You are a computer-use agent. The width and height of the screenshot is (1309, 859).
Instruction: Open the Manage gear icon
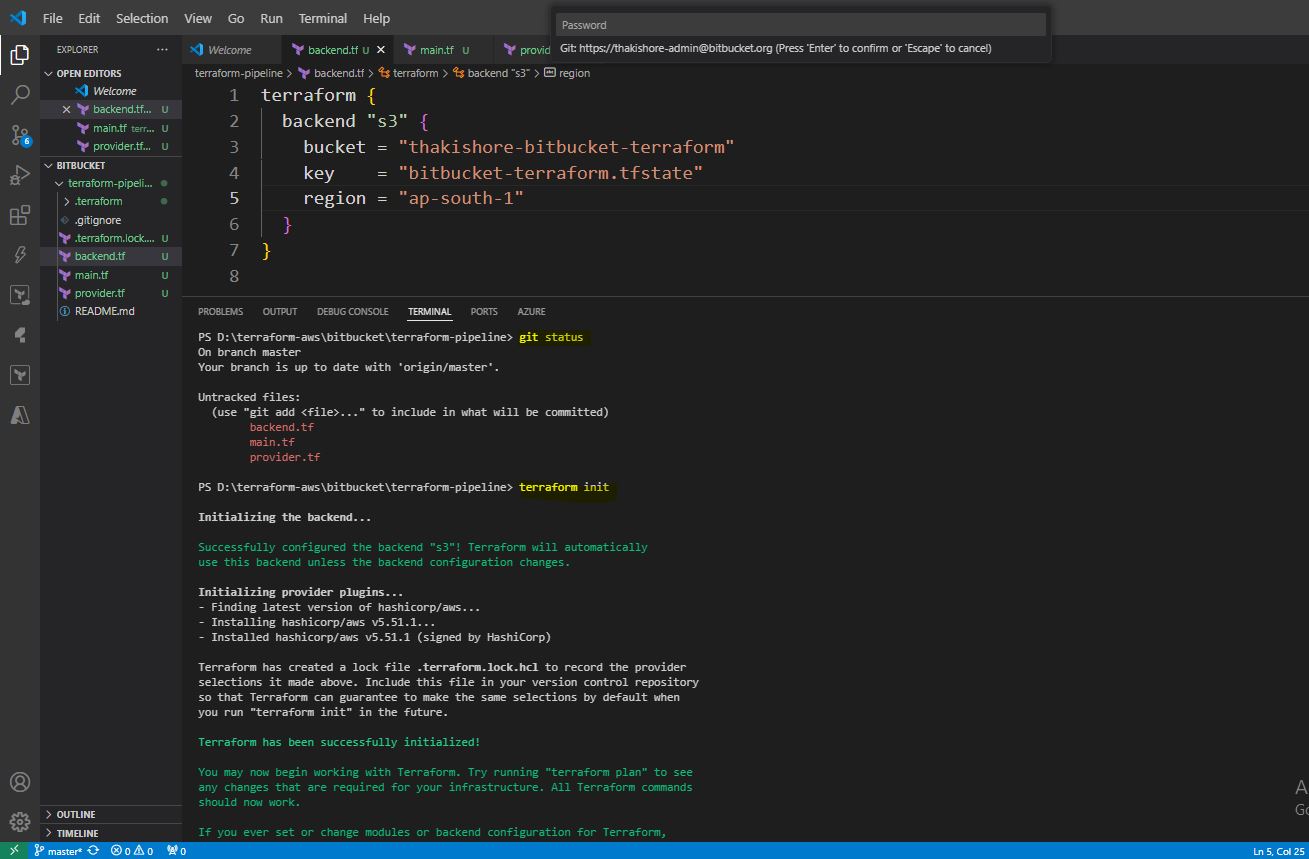click(19, 822)
